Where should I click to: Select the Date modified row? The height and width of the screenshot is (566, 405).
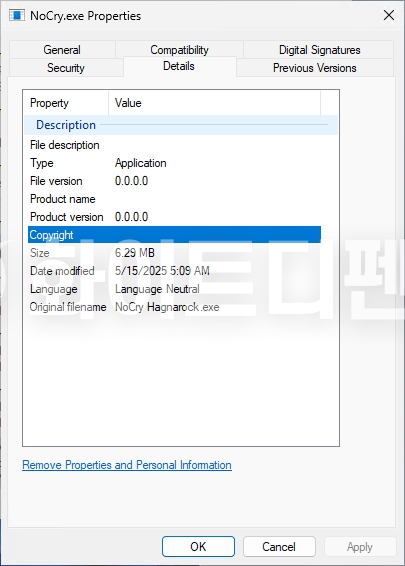pos(174,271)
